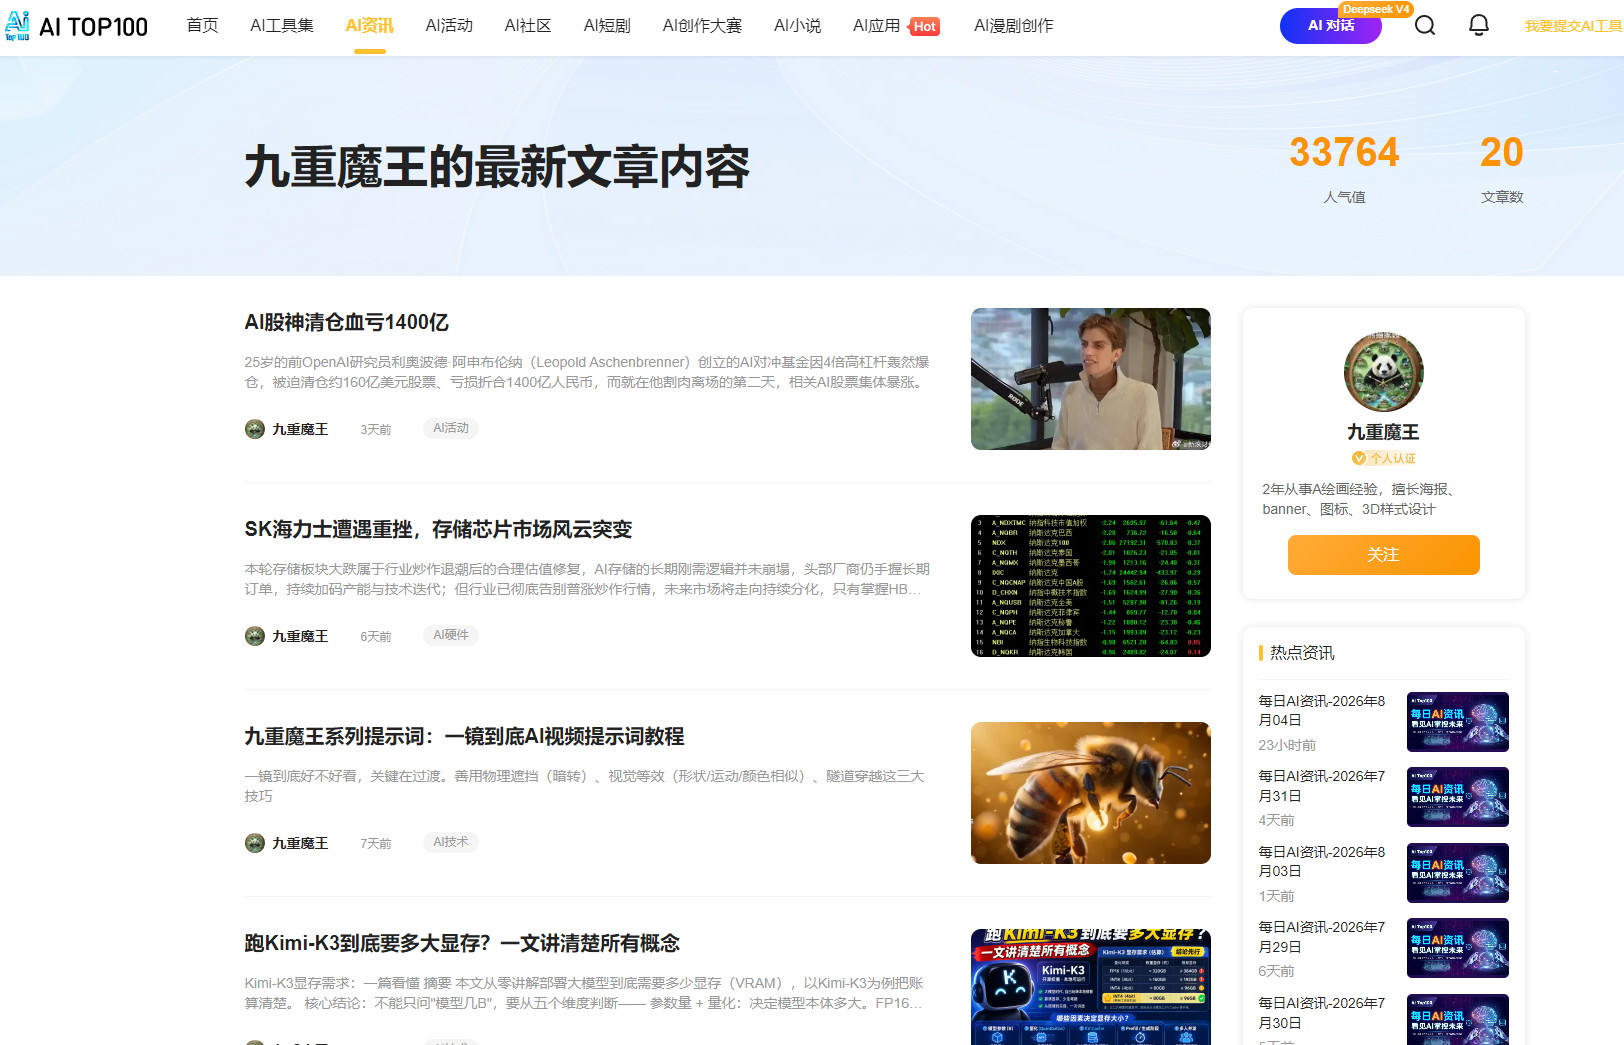Click the 九重魔王 name in profile card
This screenshot has width=1624, height=1045.
(x=1384, y=432)
